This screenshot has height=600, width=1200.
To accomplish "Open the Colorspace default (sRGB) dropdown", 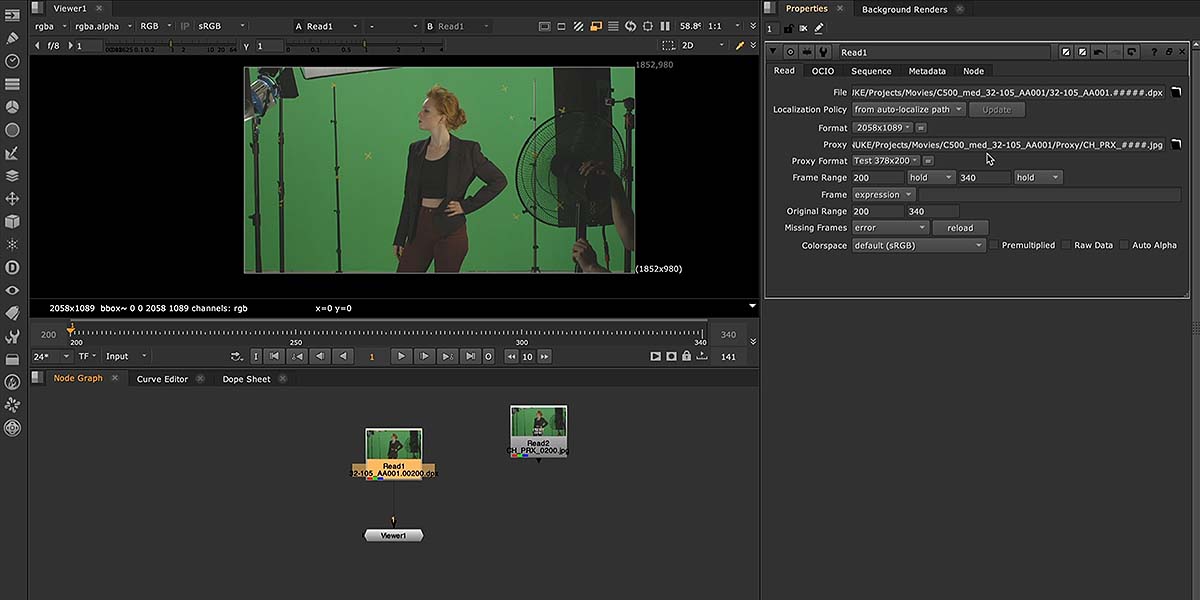I will click(x=919, y=245).
